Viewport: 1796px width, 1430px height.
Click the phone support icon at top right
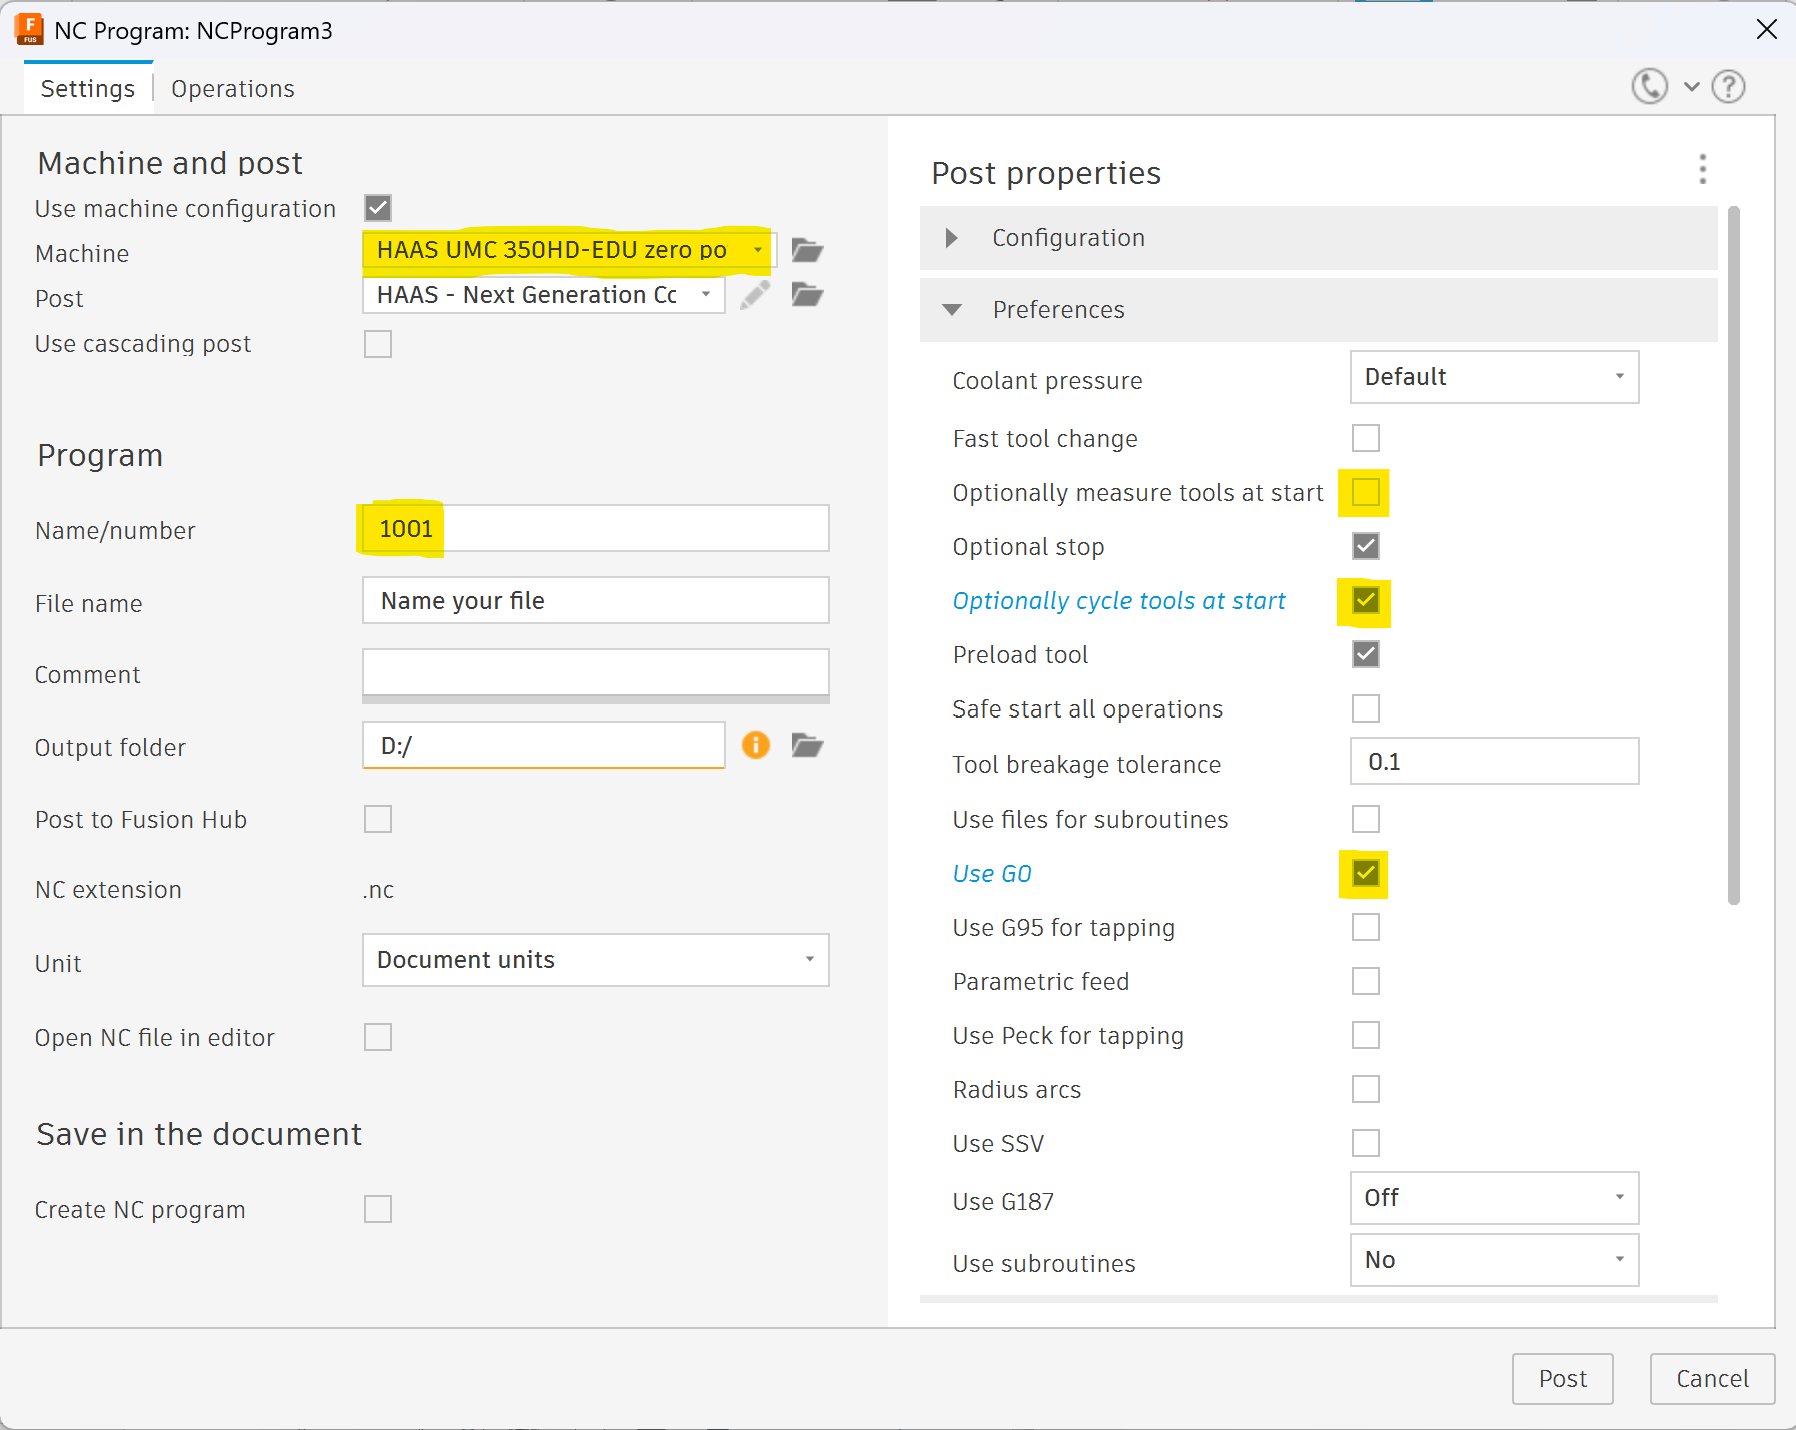[1649, 87]
